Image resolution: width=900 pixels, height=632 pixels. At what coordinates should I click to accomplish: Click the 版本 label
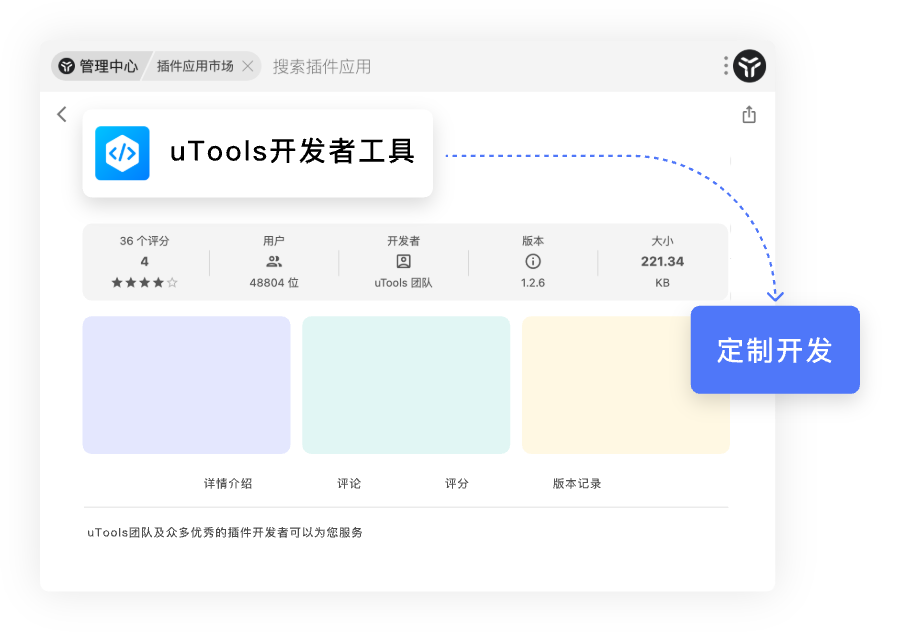pyautogui.click(x=533, y=241)
